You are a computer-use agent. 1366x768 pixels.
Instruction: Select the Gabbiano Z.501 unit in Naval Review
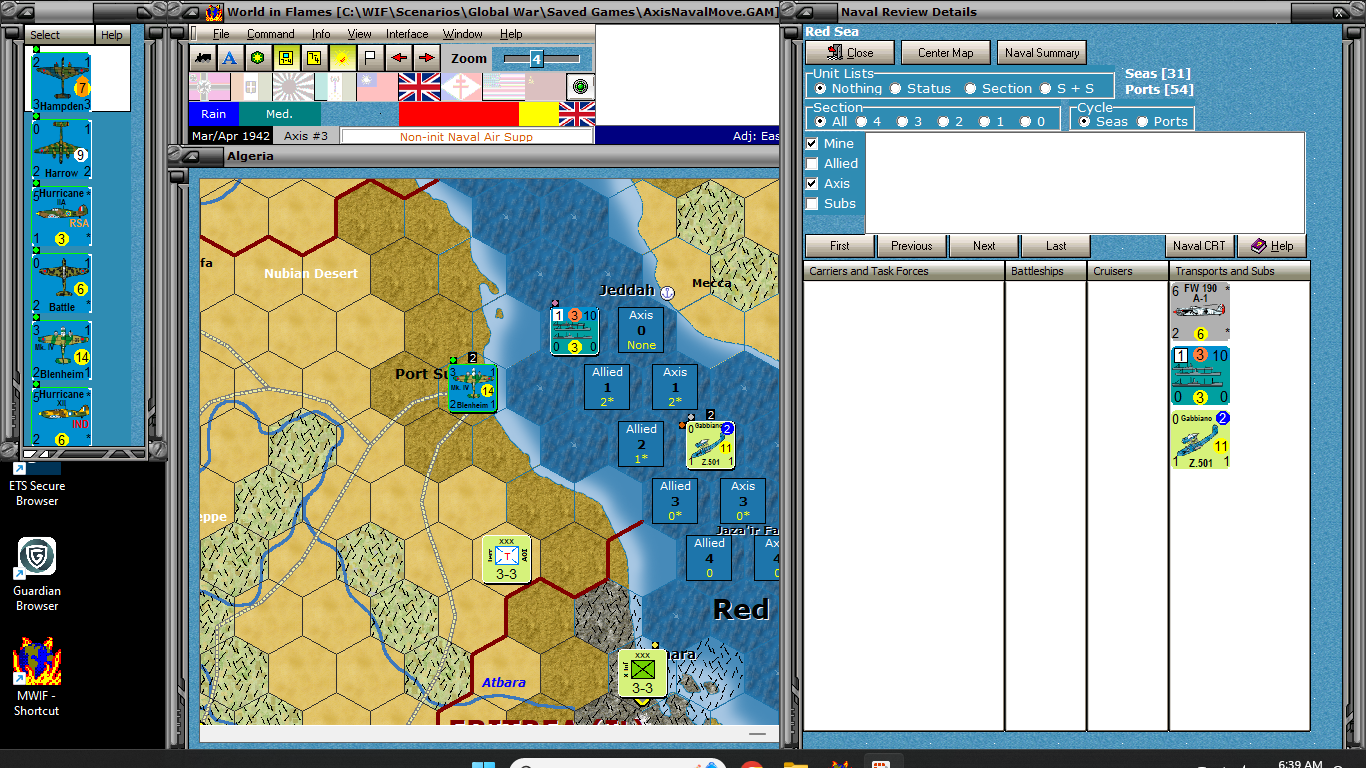point(1200,439)
